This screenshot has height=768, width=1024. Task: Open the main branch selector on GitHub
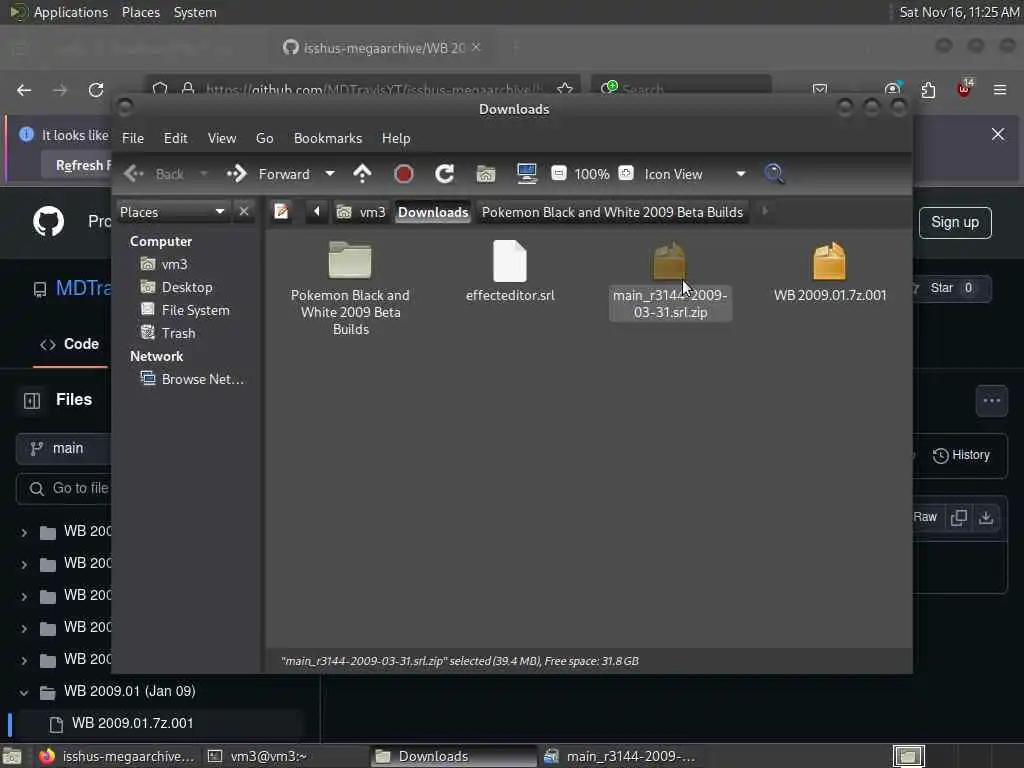coord(64,449)
